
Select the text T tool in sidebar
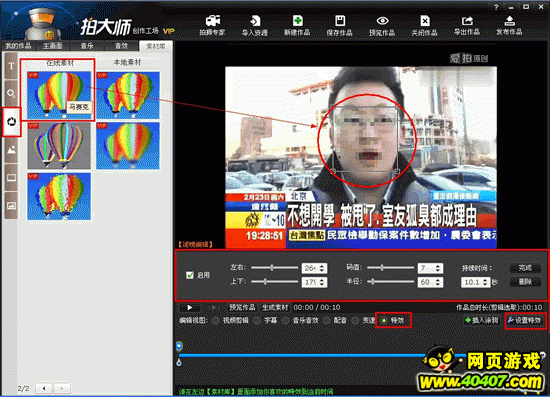click(11, 66)
